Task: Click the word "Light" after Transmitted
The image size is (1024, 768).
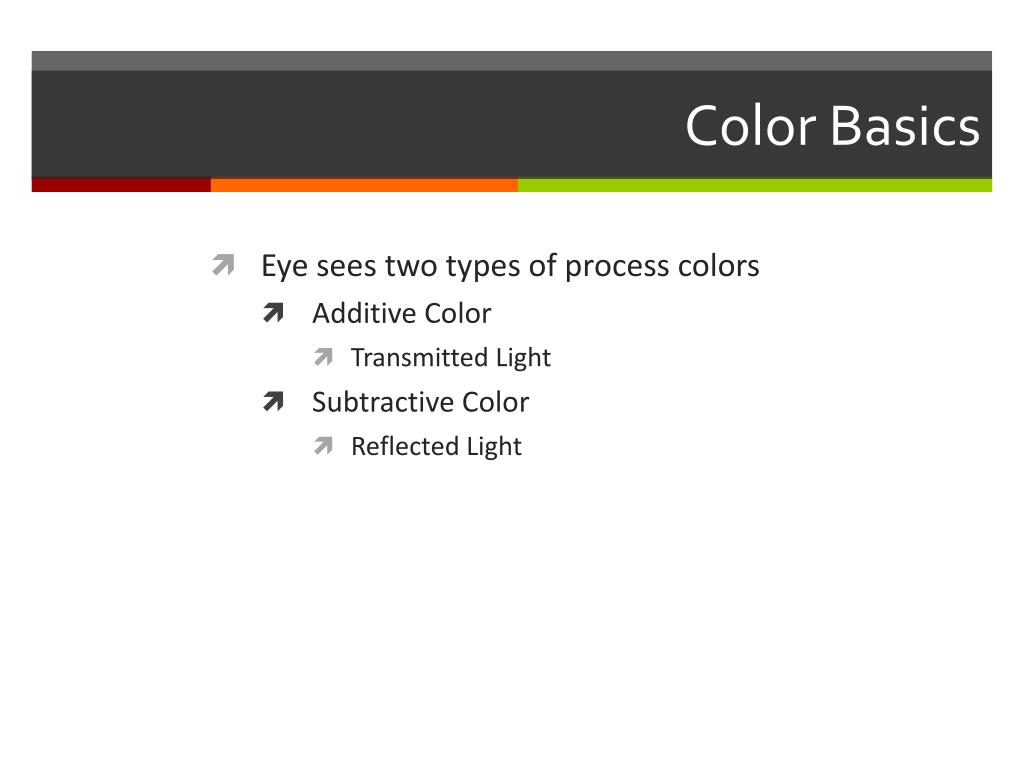Action: click(523, 358)
